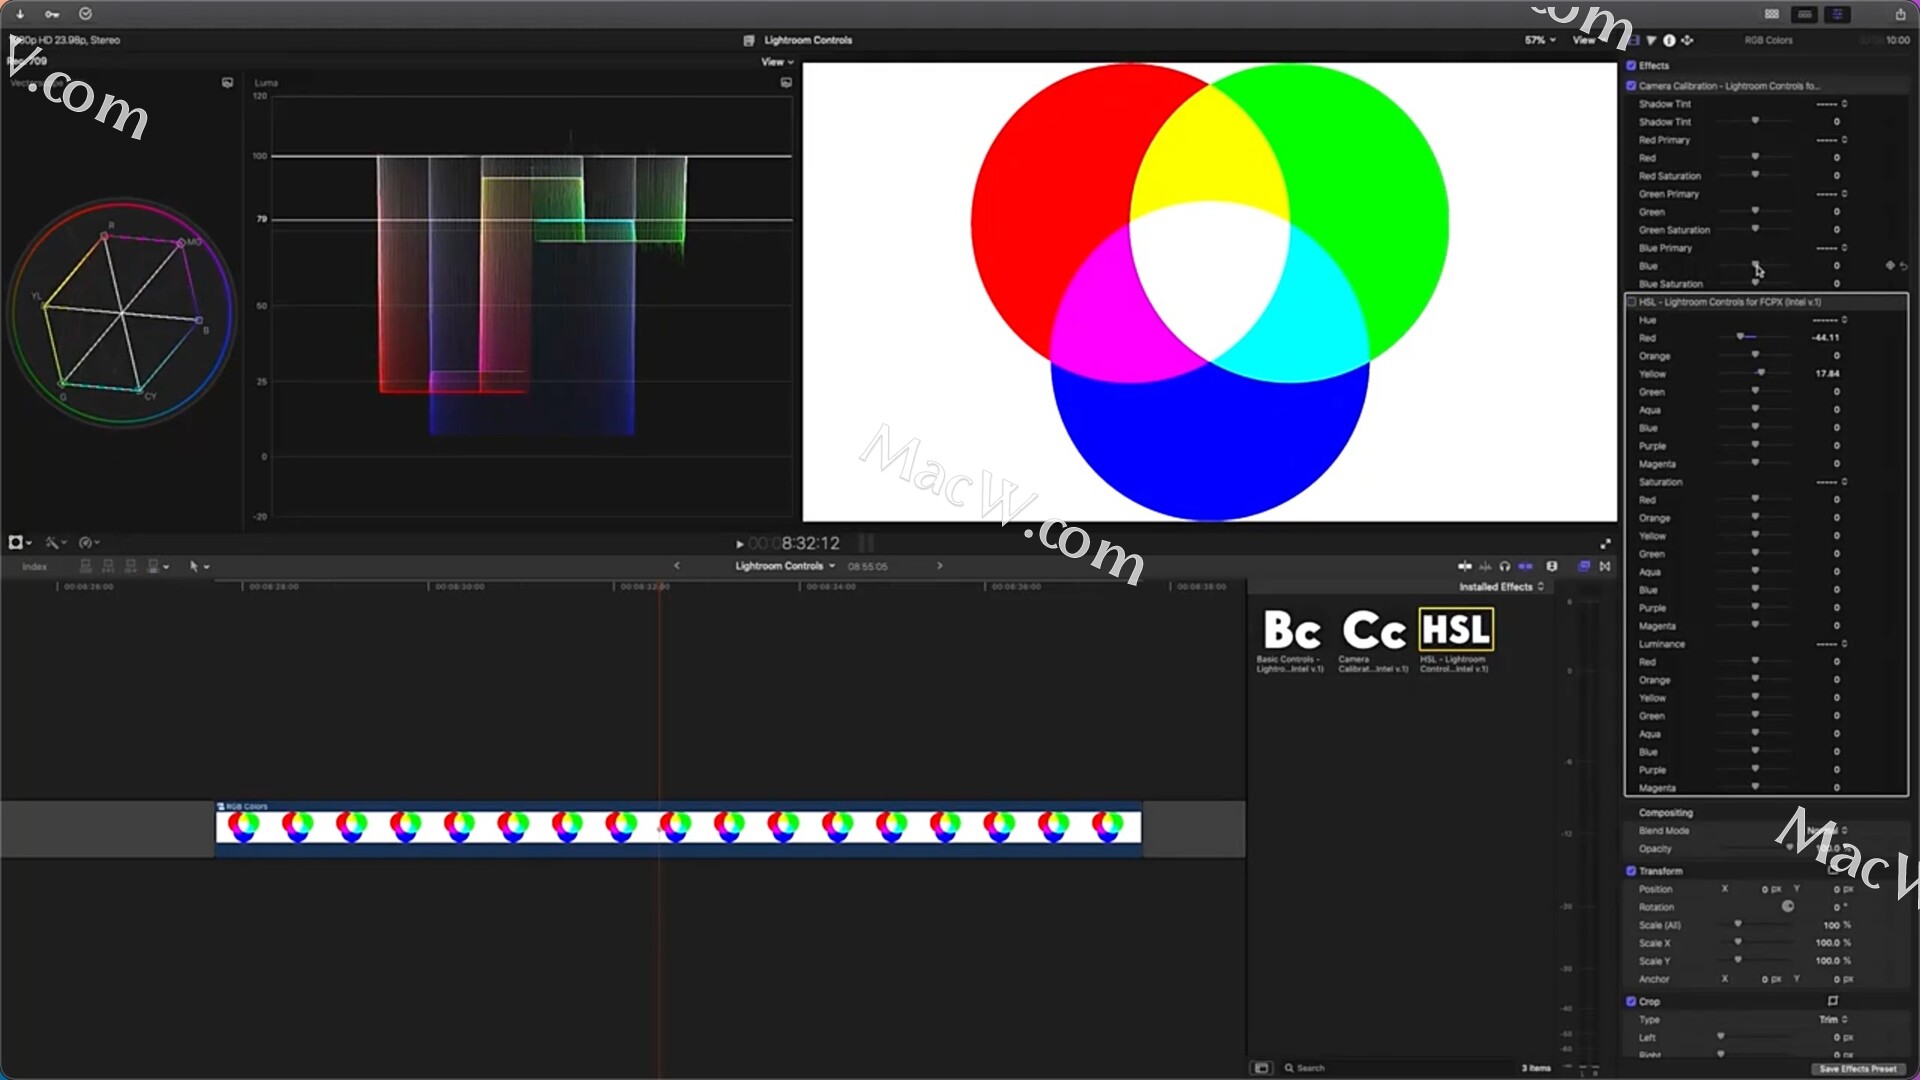
Task: Open the Transitions browser icon
Action: click(1605, 566)
